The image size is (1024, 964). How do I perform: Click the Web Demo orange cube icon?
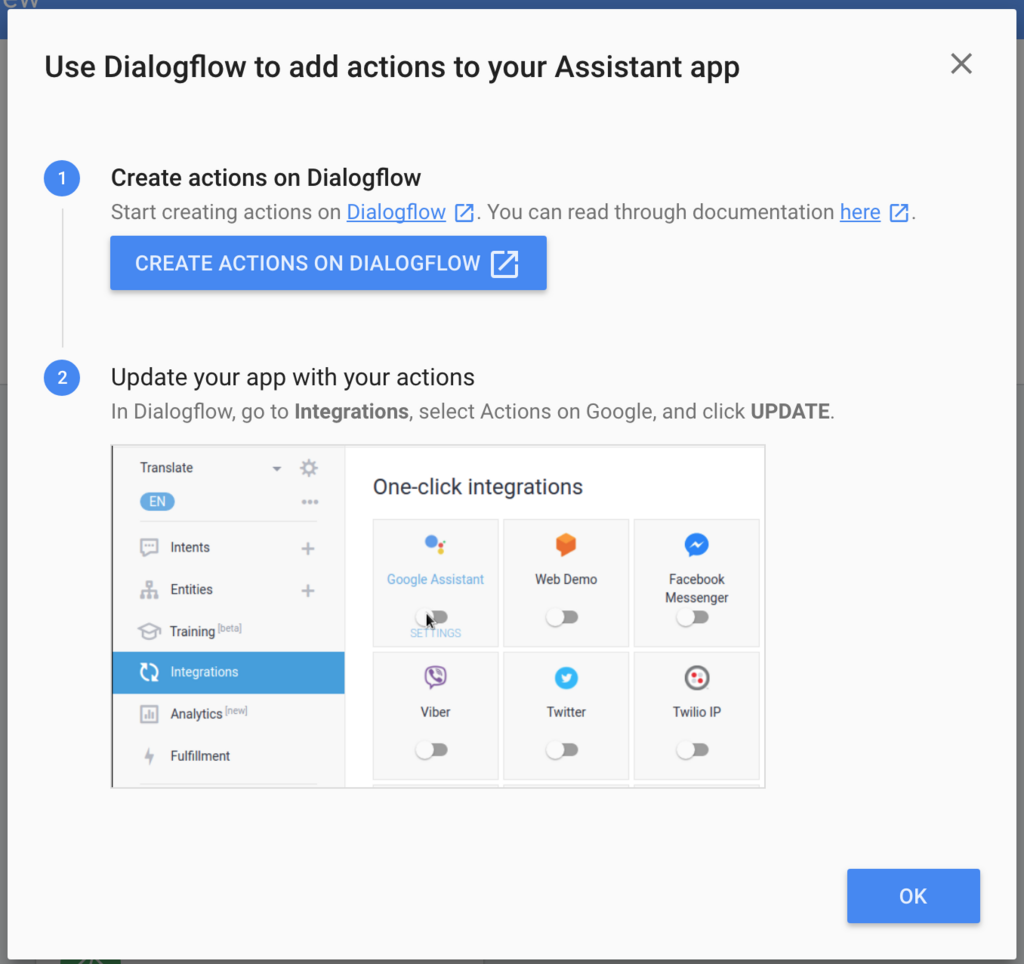click(x=566, y=544)
